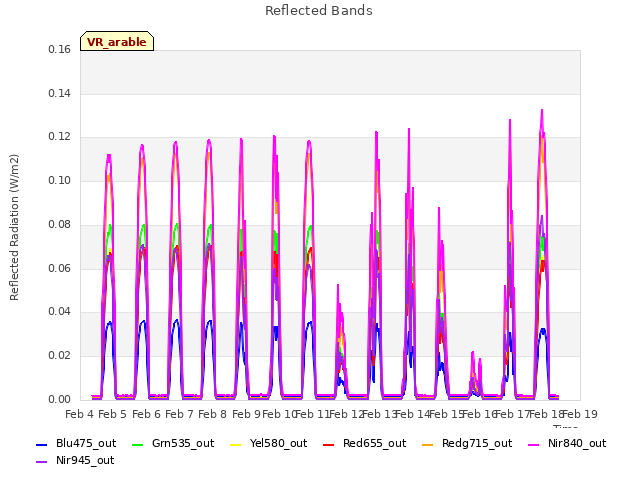Click the Feb 9 x-axis date label
This screenshot has height=480, width=640.
coord(246,415)
